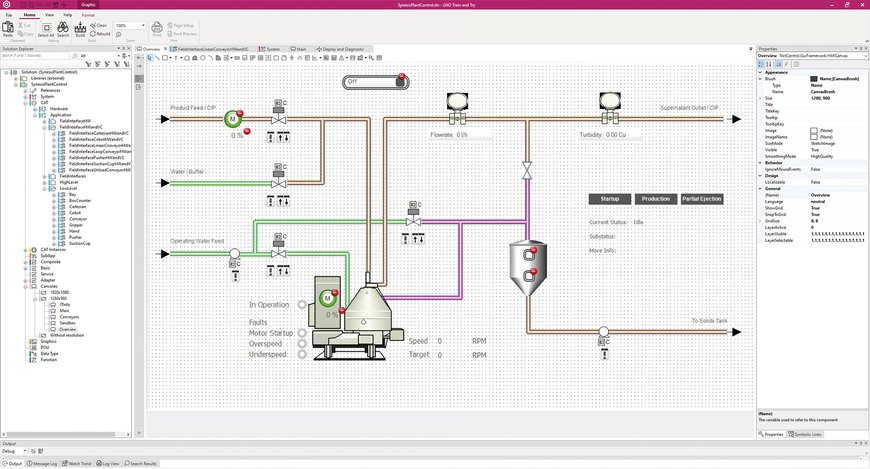The height and width of the screenshot is (469, 870).
Task: Collapse the General property section
Action: tap(761, 189)
